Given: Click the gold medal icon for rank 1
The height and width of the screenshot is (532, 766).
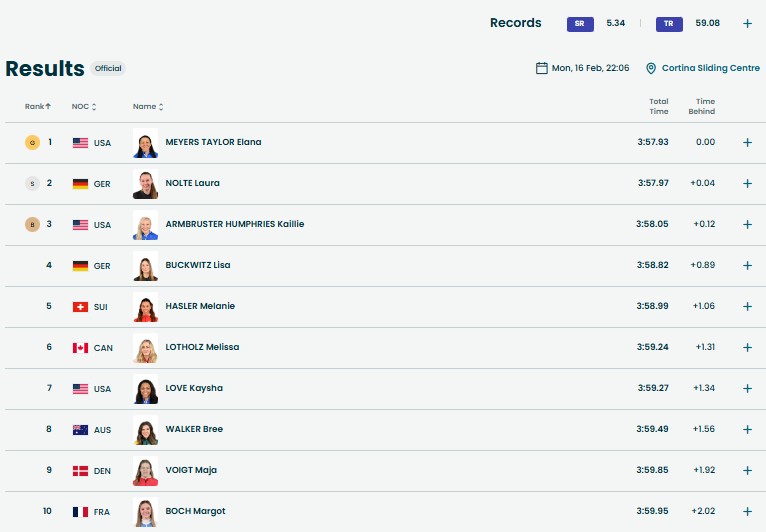Looking at the screenshot, I should click(32, 142).
